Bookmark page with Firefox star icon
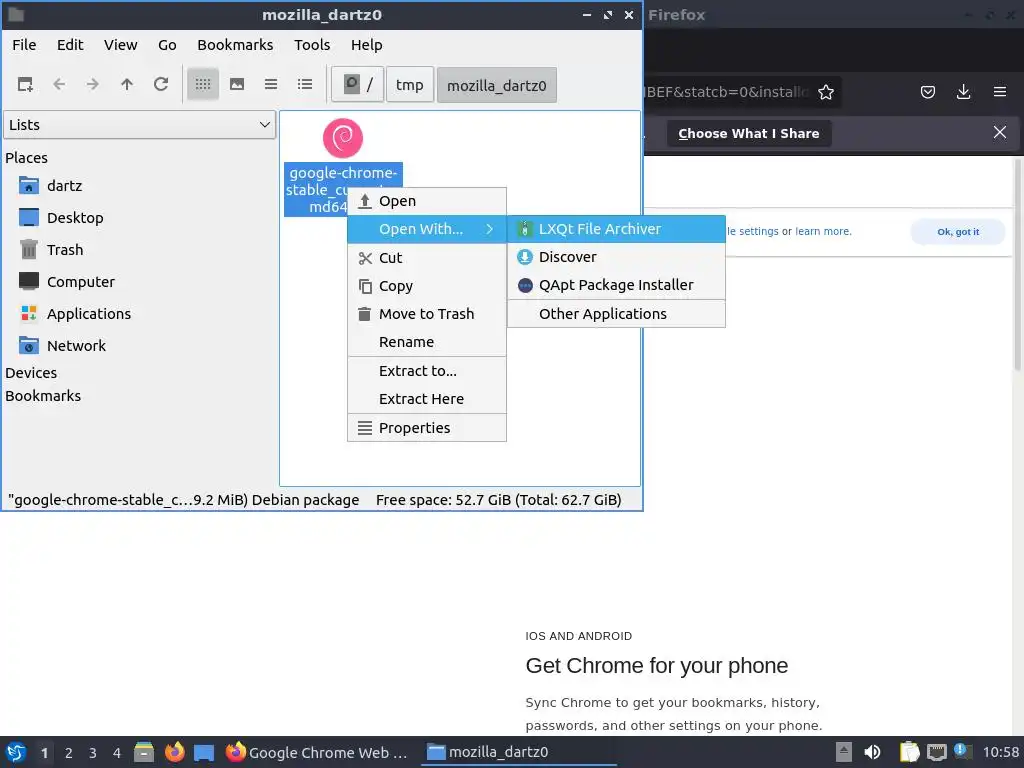Image resolution: width=1024 pixels, height=768 pixels. click(826, 92)
